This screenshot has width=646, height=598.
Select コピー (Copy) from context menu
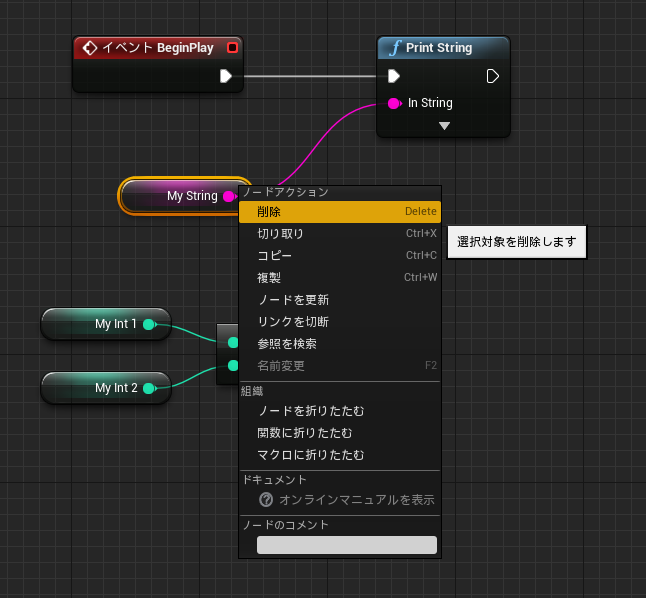tap(340, 256)
